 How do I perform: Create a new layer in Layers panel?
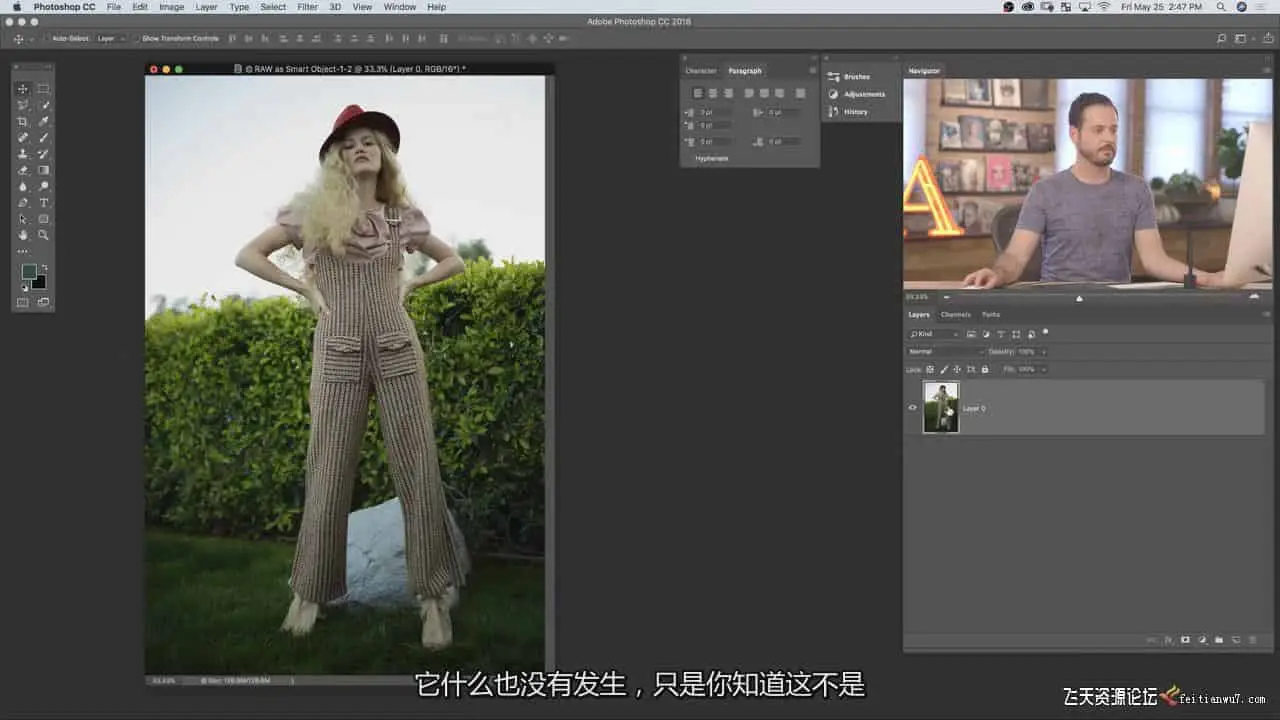[1236, 640]
